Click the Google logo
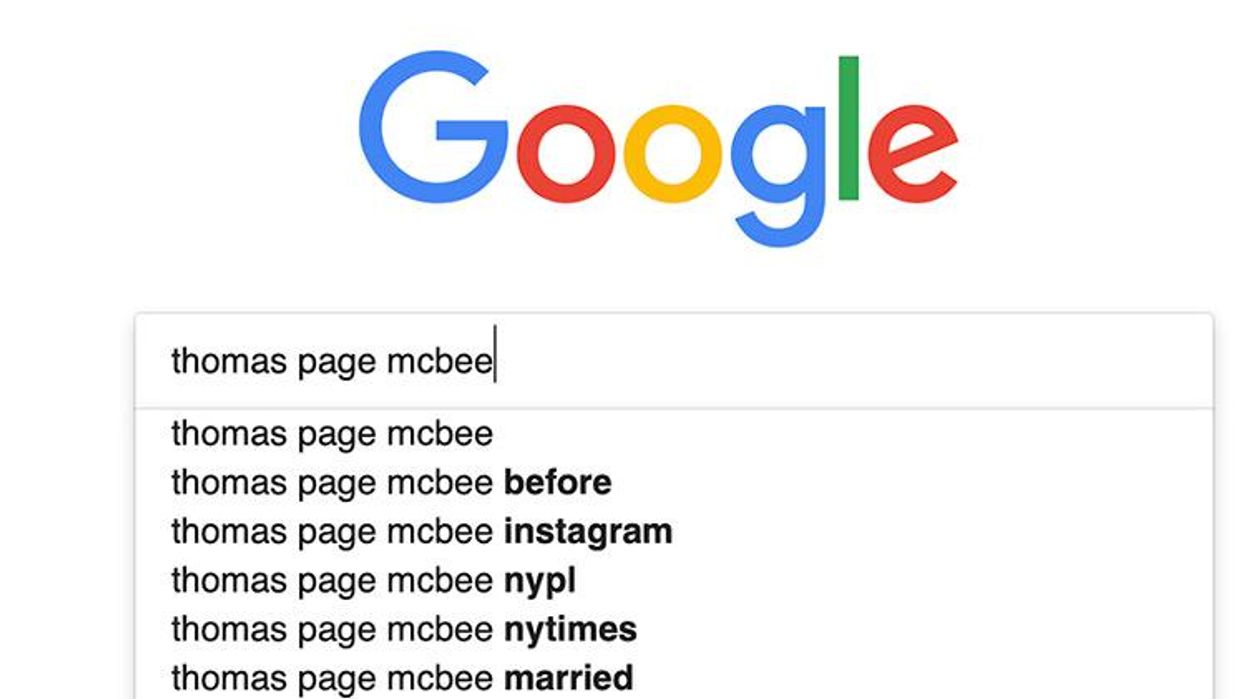1245x699 pixels. 660,140
